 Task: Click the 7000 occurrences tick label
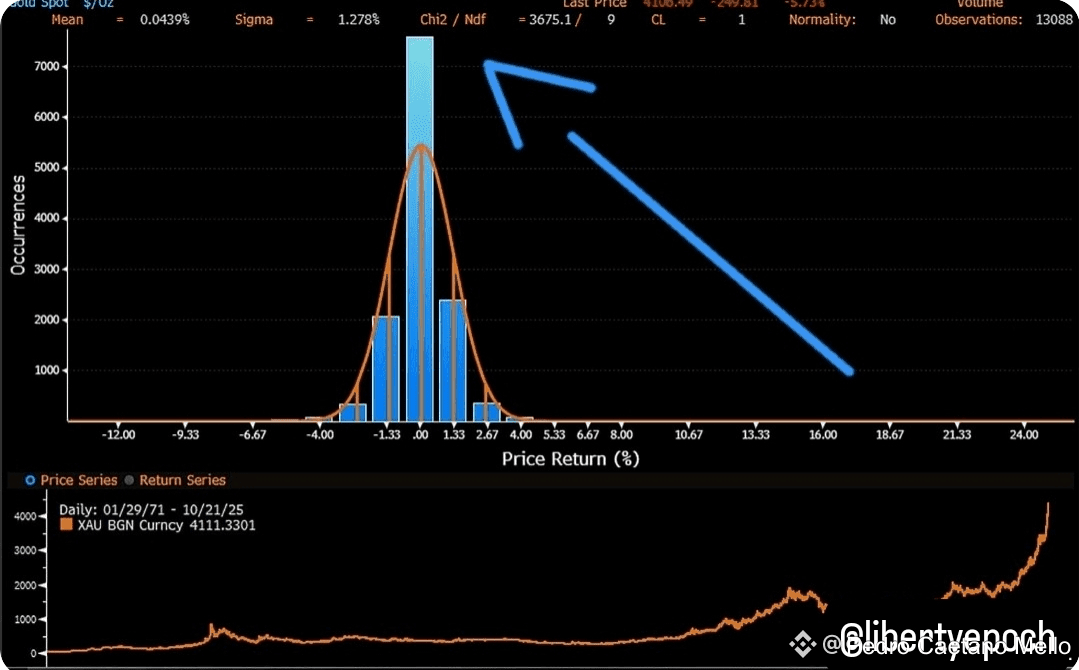(47, 67)
